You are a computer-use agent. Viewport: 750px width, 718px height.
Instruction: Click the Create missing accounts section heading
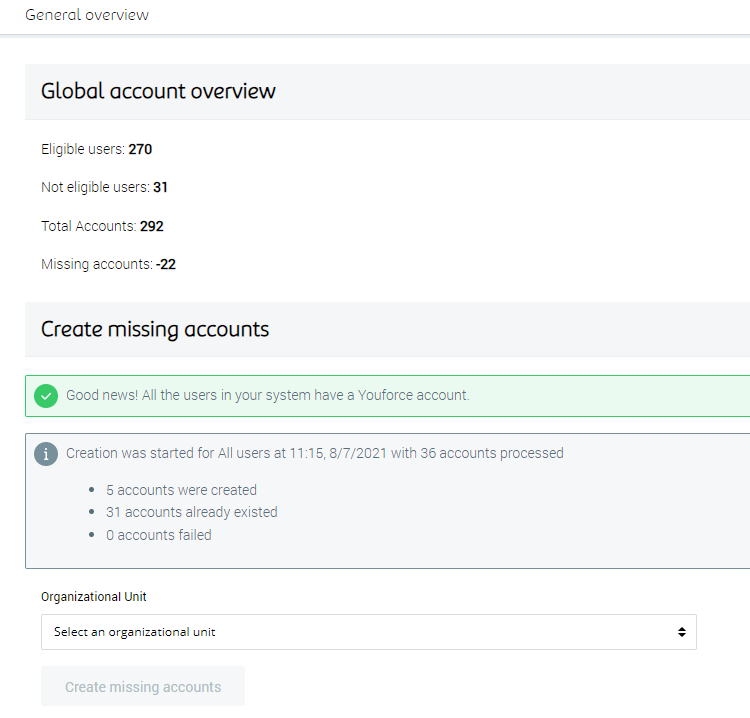click(x=155, y=329)
